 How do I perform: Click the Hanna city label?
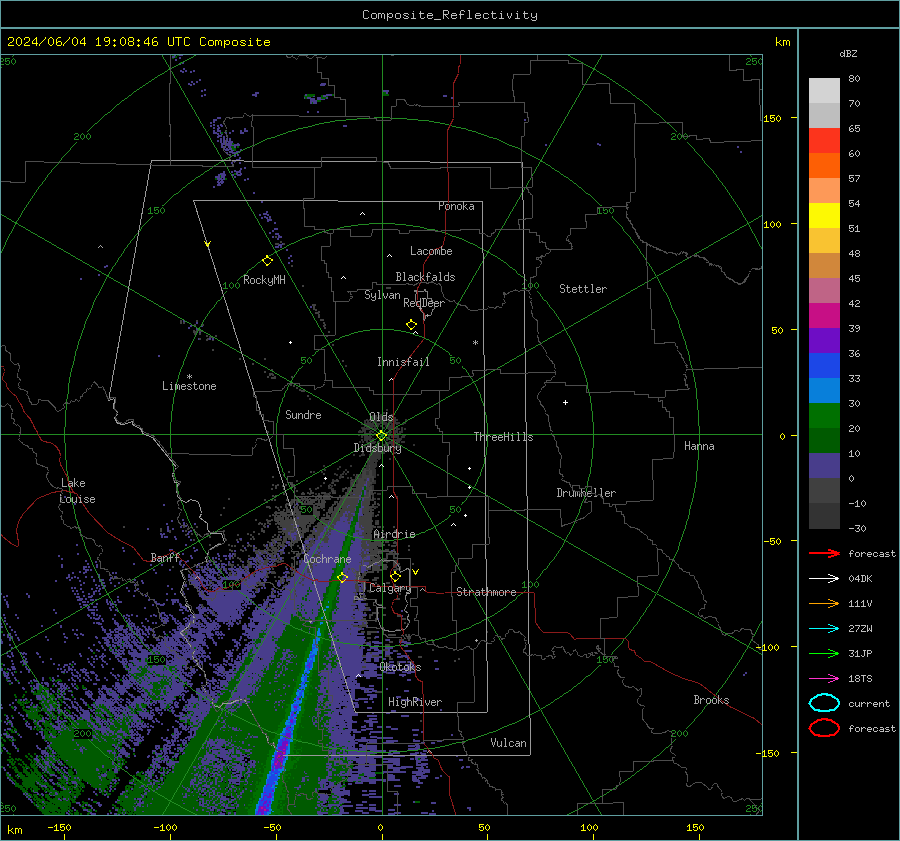(699, 446)
